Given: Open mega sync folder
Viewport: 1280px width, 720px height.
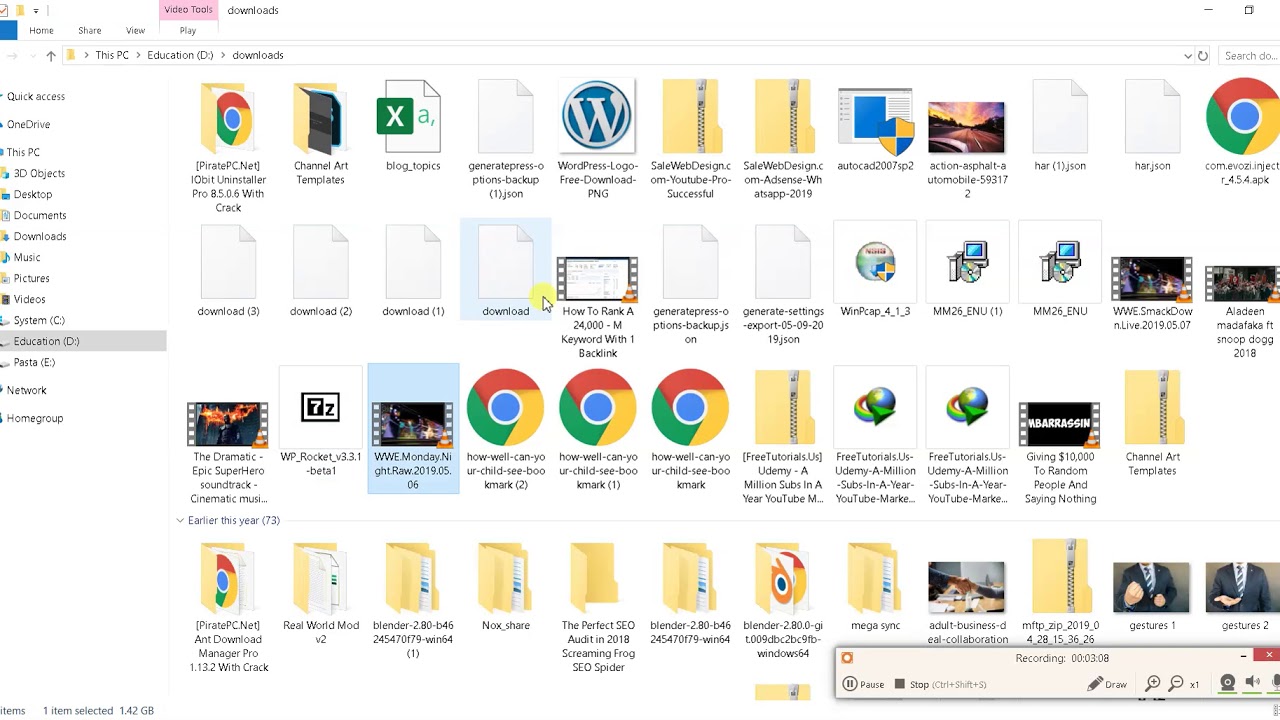Looking at the screenshot, I should tap(875, 586).
